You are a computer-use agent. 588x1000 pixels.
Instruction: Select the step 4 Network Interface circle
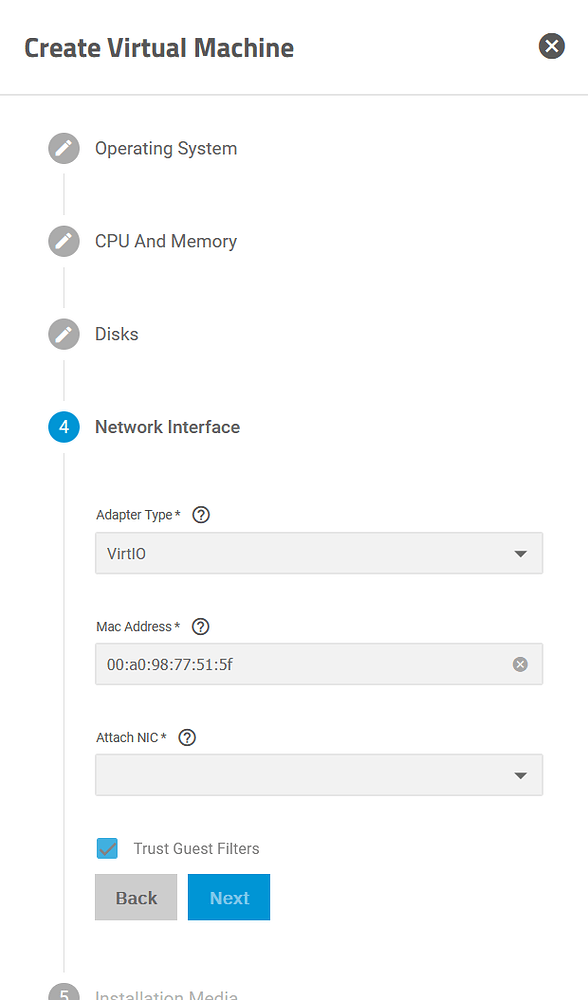coord(63,426)
